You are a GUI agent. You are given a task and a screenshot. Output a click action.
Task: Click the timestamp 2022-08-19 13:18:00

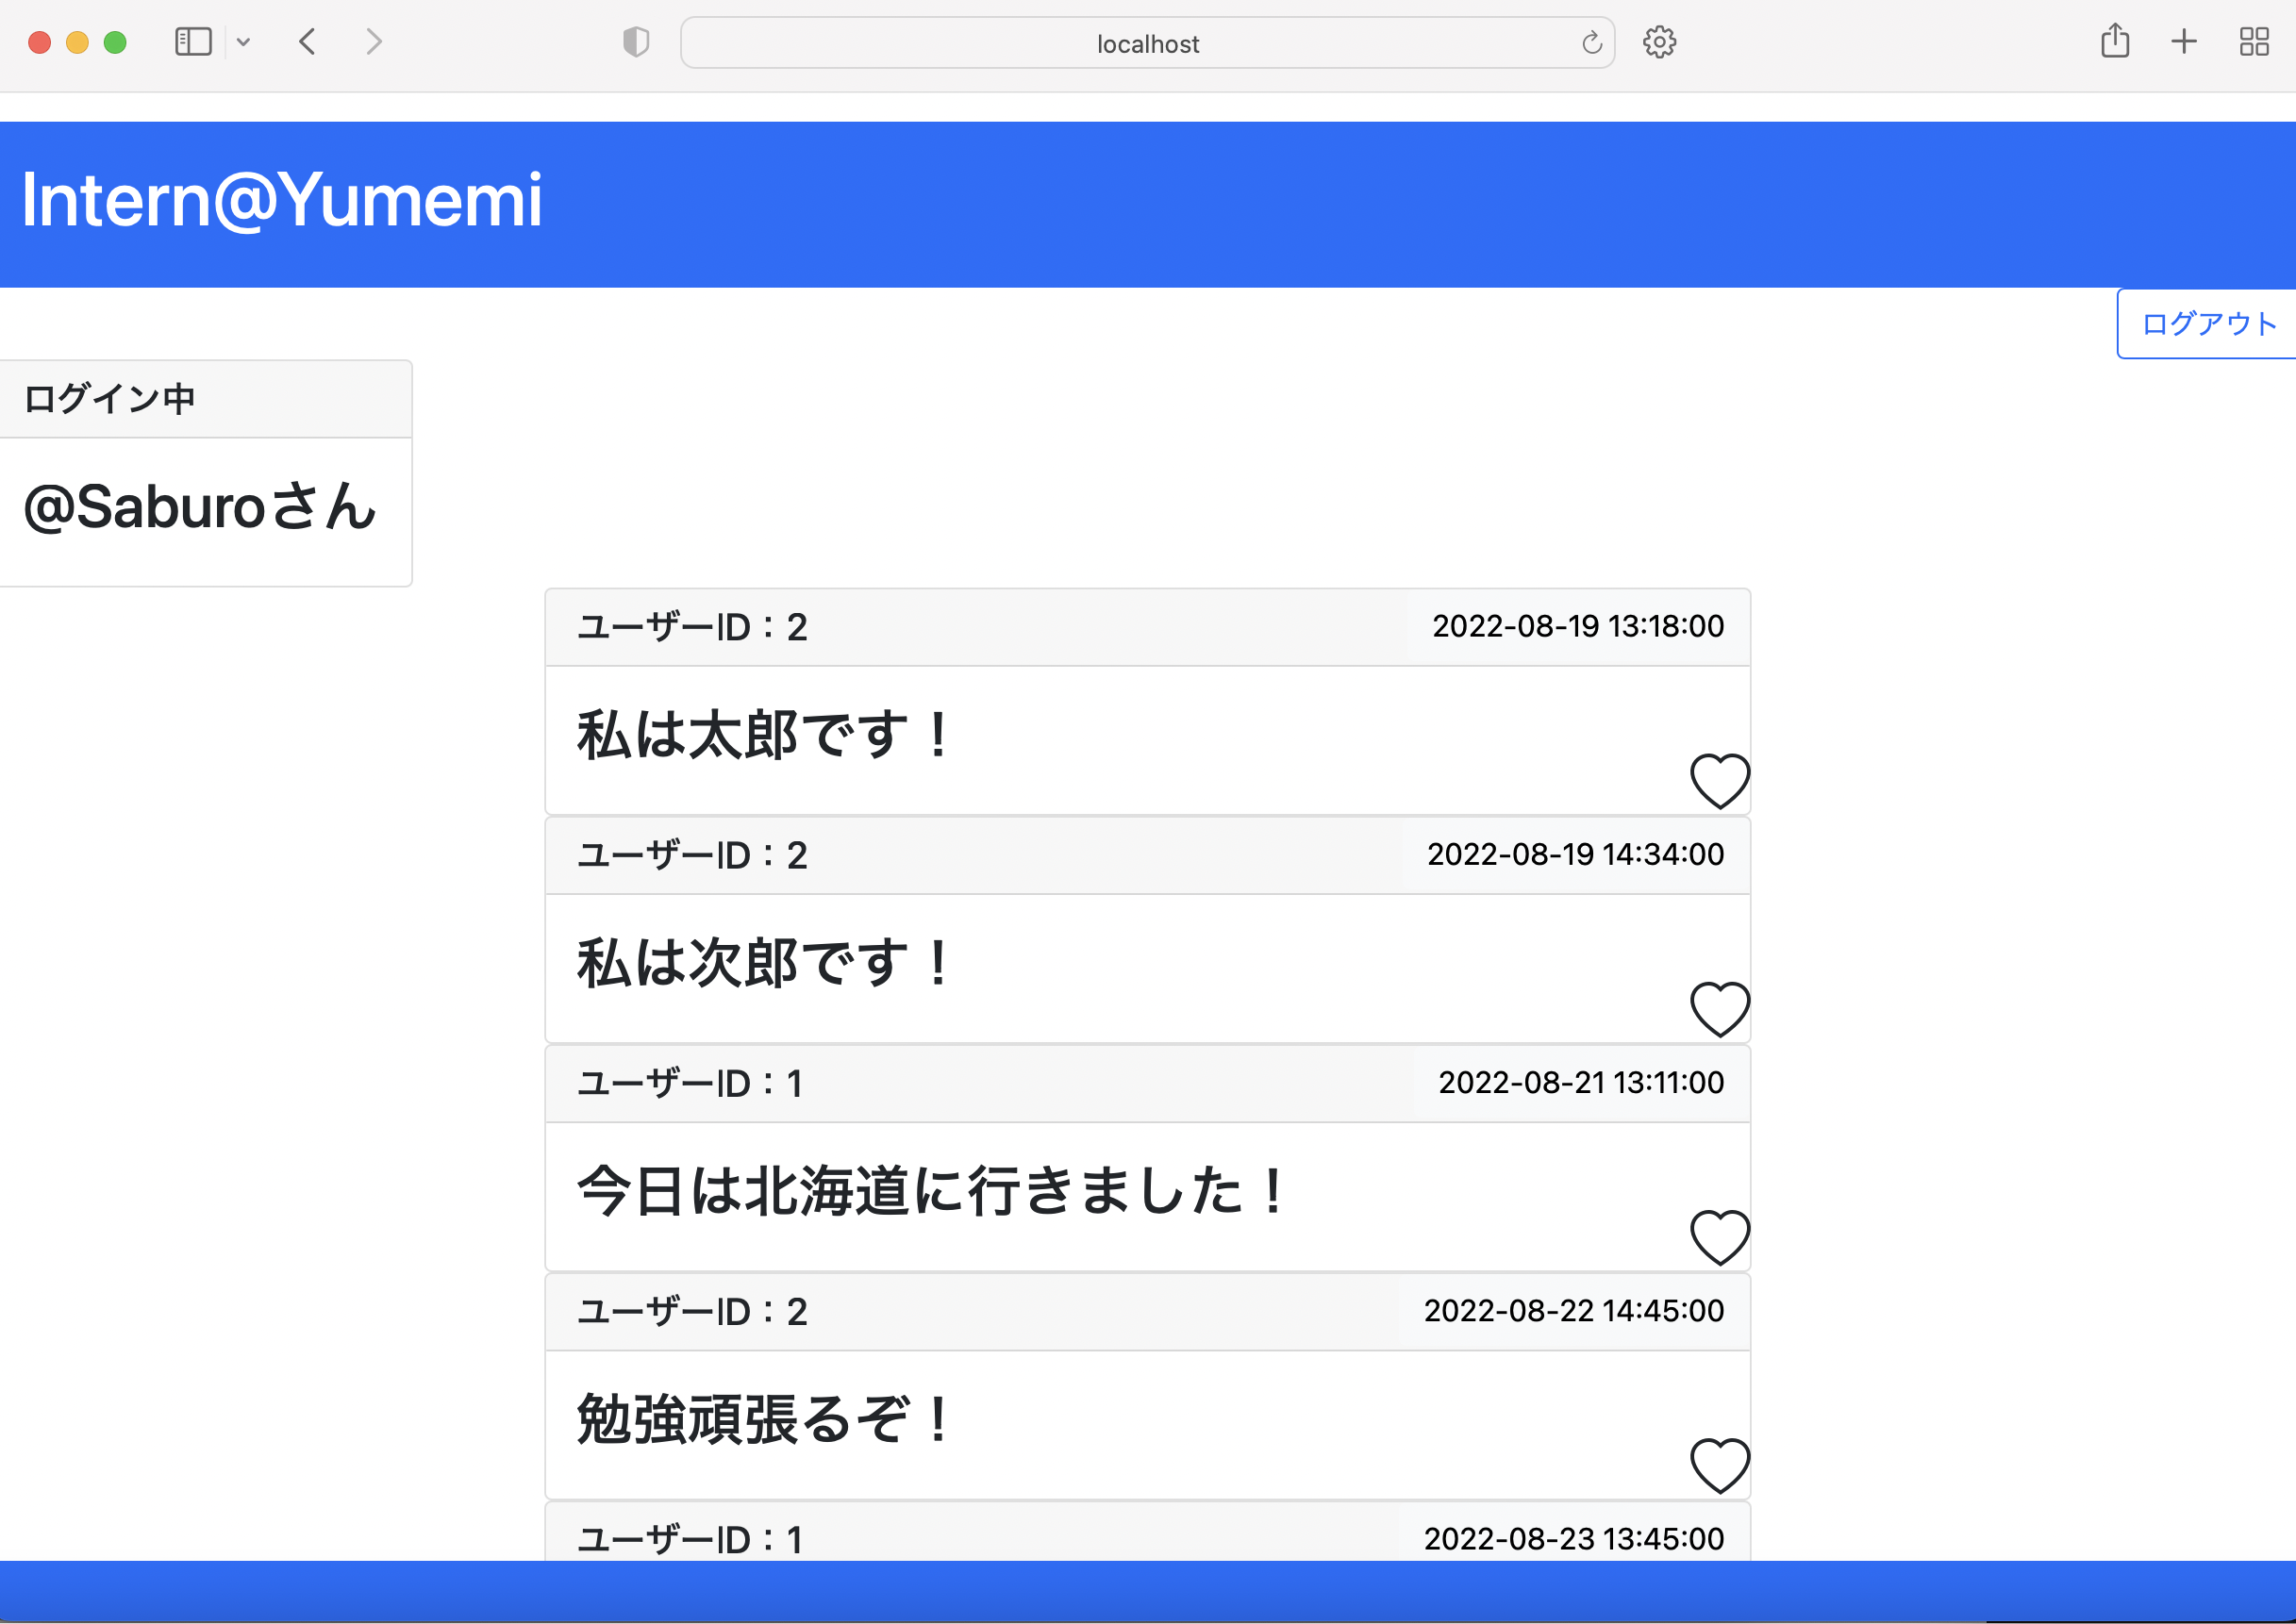click(x=1578, y=626)
